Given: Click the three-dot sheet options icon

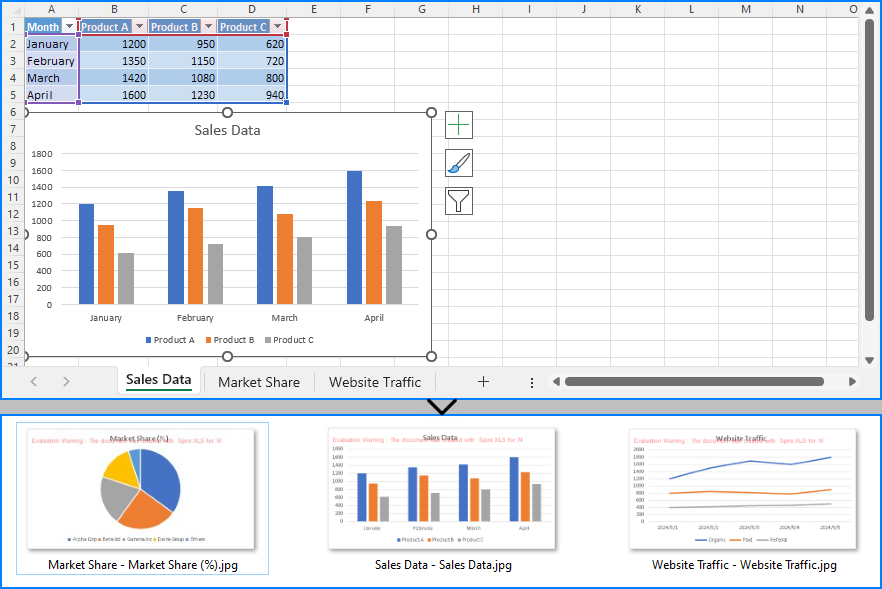Looking at the screenshot, I should point(531,381).
